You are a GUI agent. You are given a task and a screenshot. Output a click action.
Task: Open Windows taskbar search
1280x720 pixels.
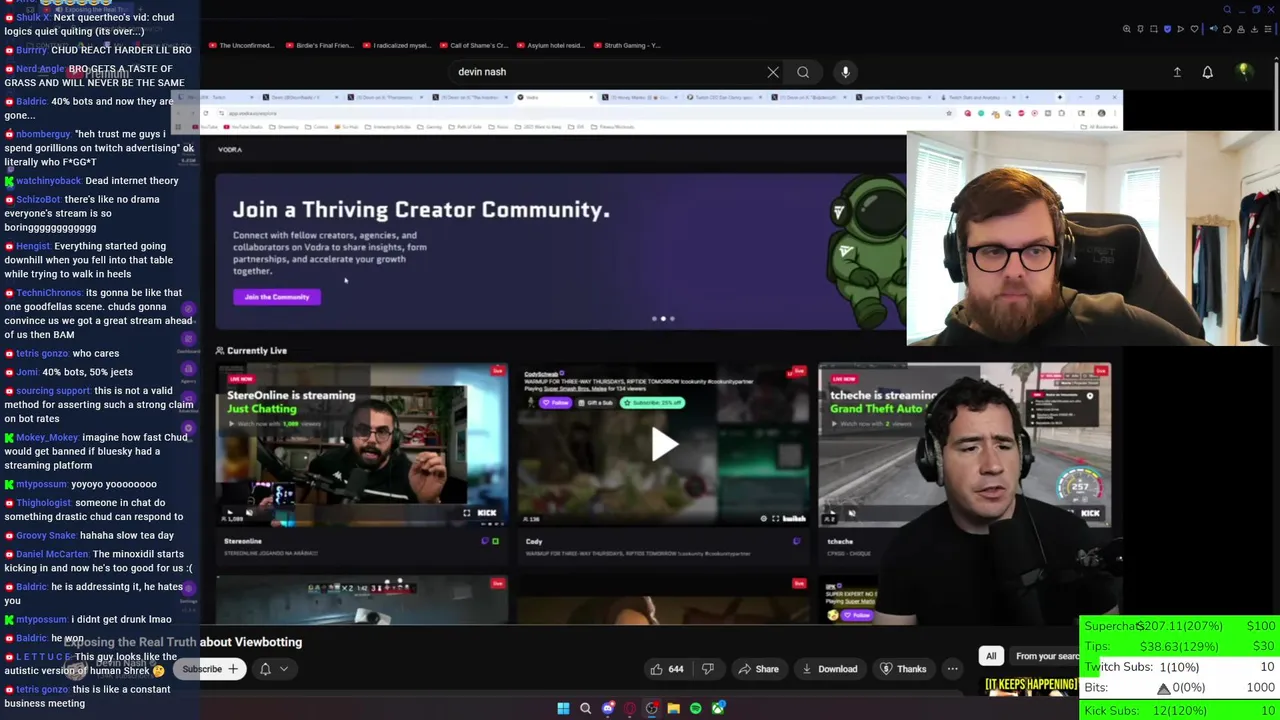(x=585, y=708)
